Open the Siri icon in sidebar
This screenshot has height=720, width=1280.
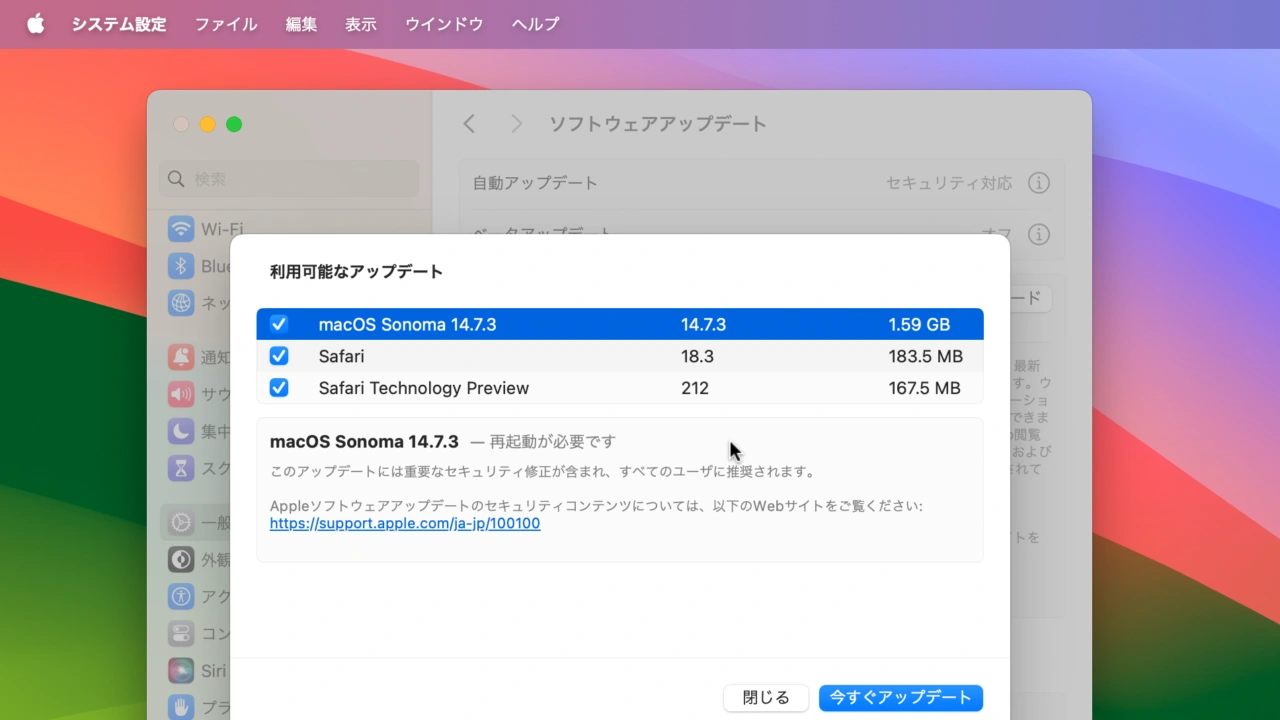click(x=181, y=670)
